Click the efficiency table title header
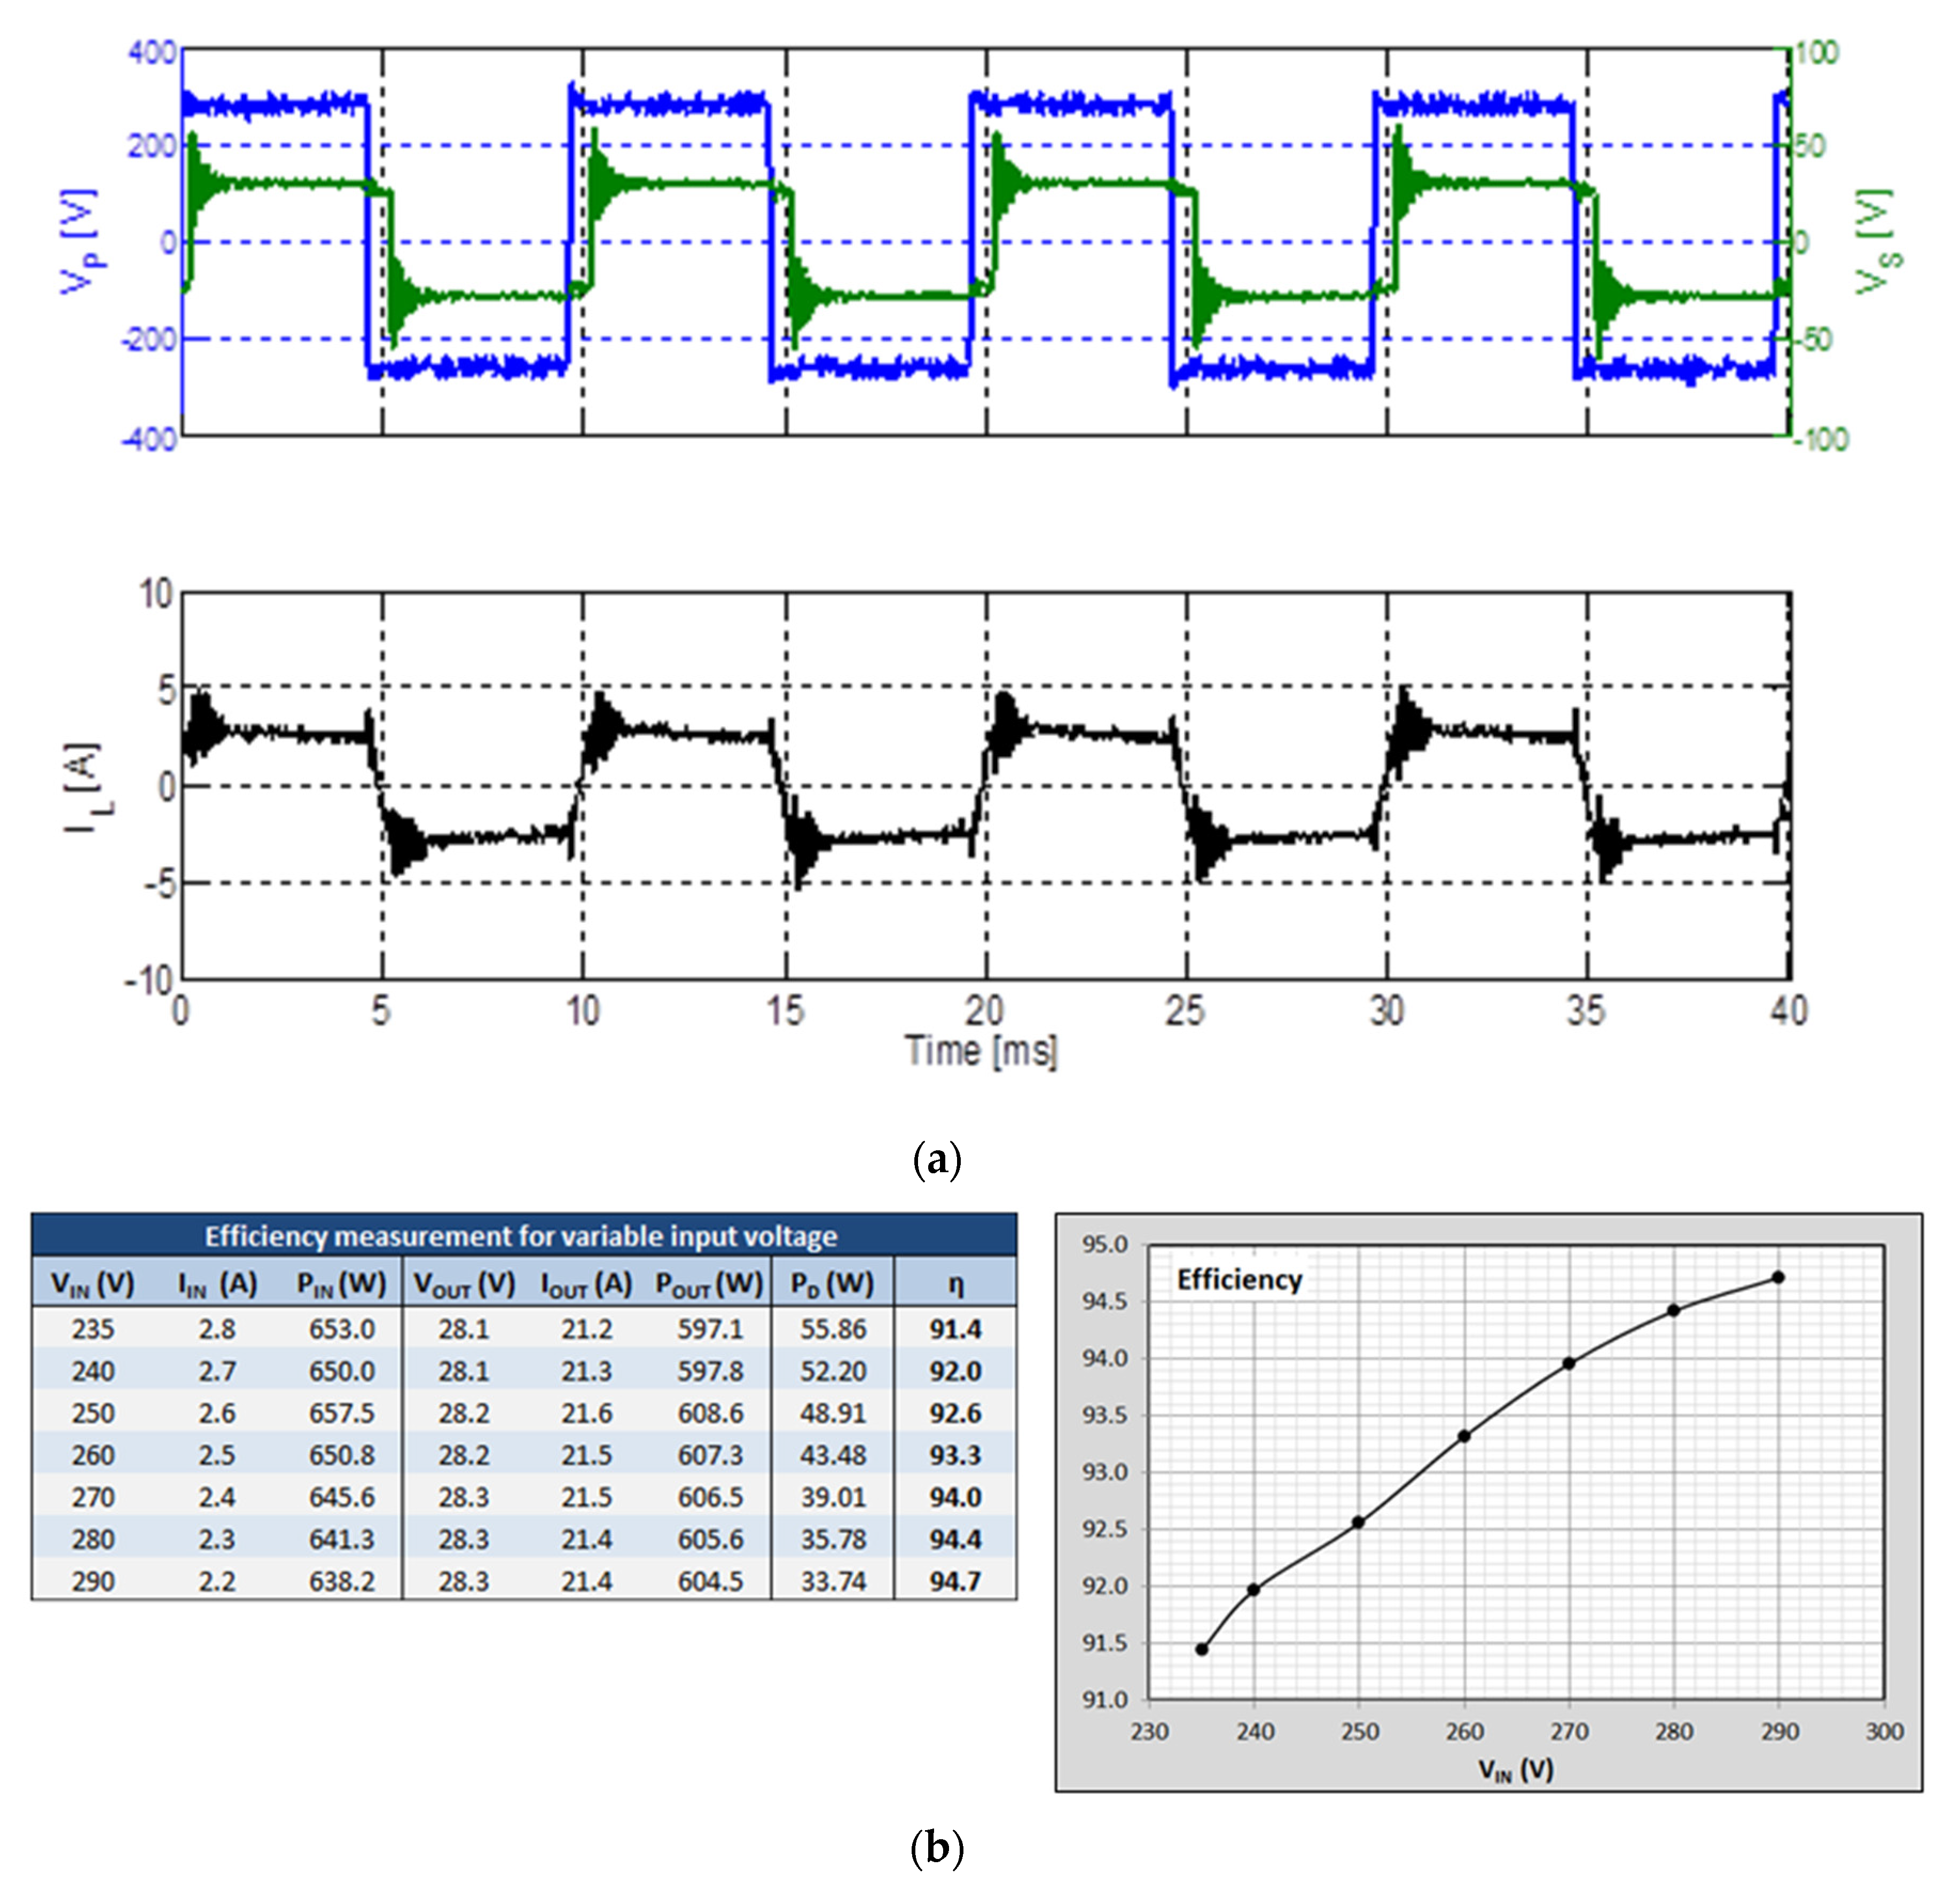1960x1883 pixels. click(x=521, y=1237)
